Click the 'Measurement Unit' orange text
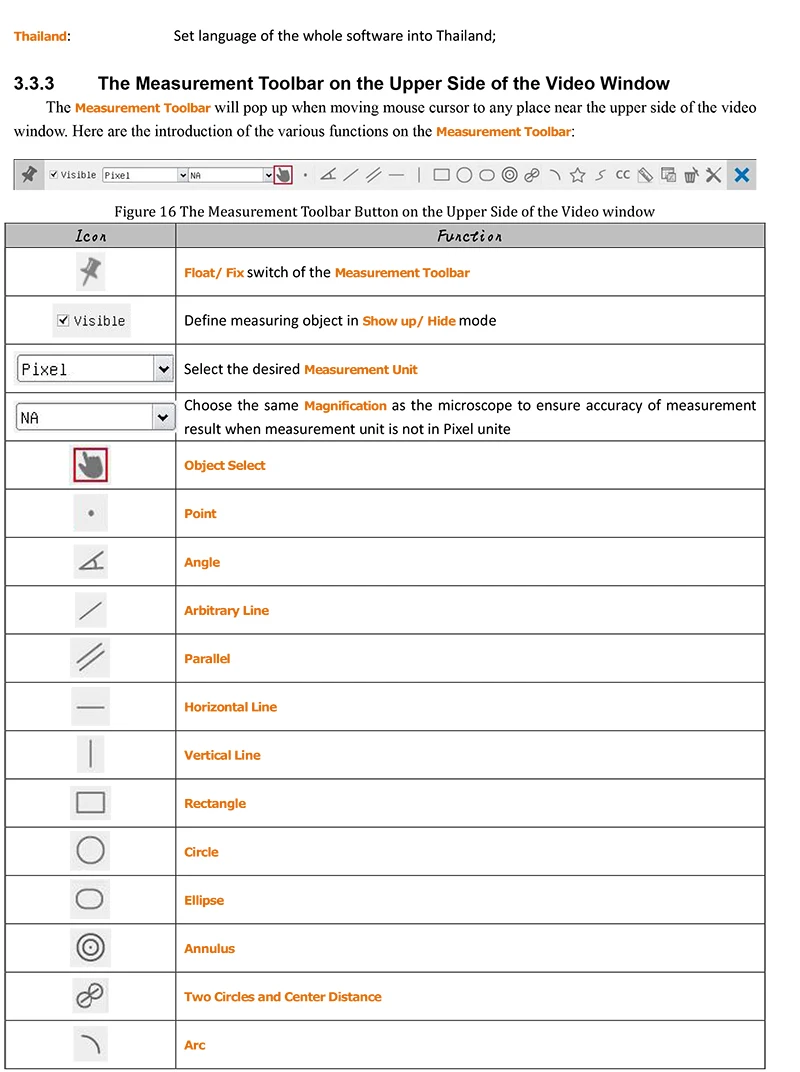 point(360,369)
